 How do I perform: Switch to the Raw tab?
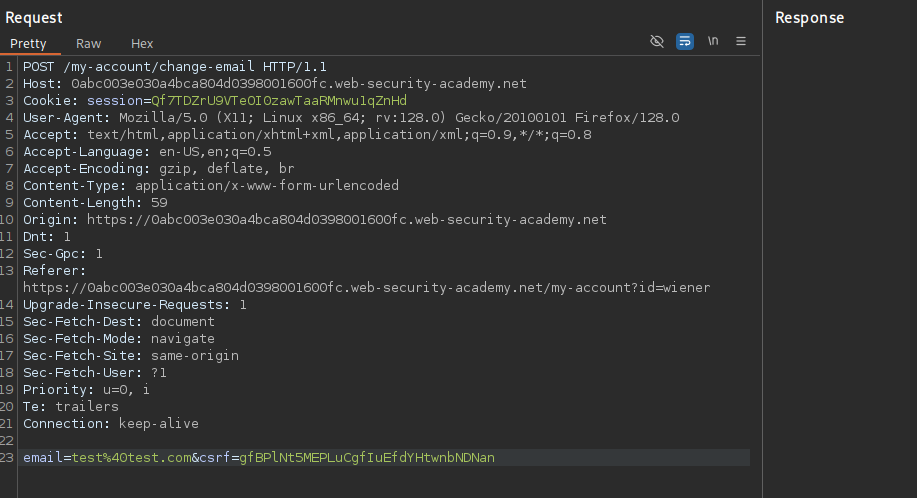pos(89,44)
